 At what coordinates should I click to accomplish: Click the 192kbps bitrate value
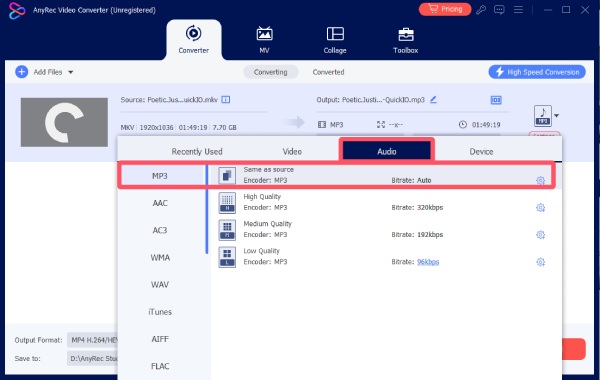[430, 235]
